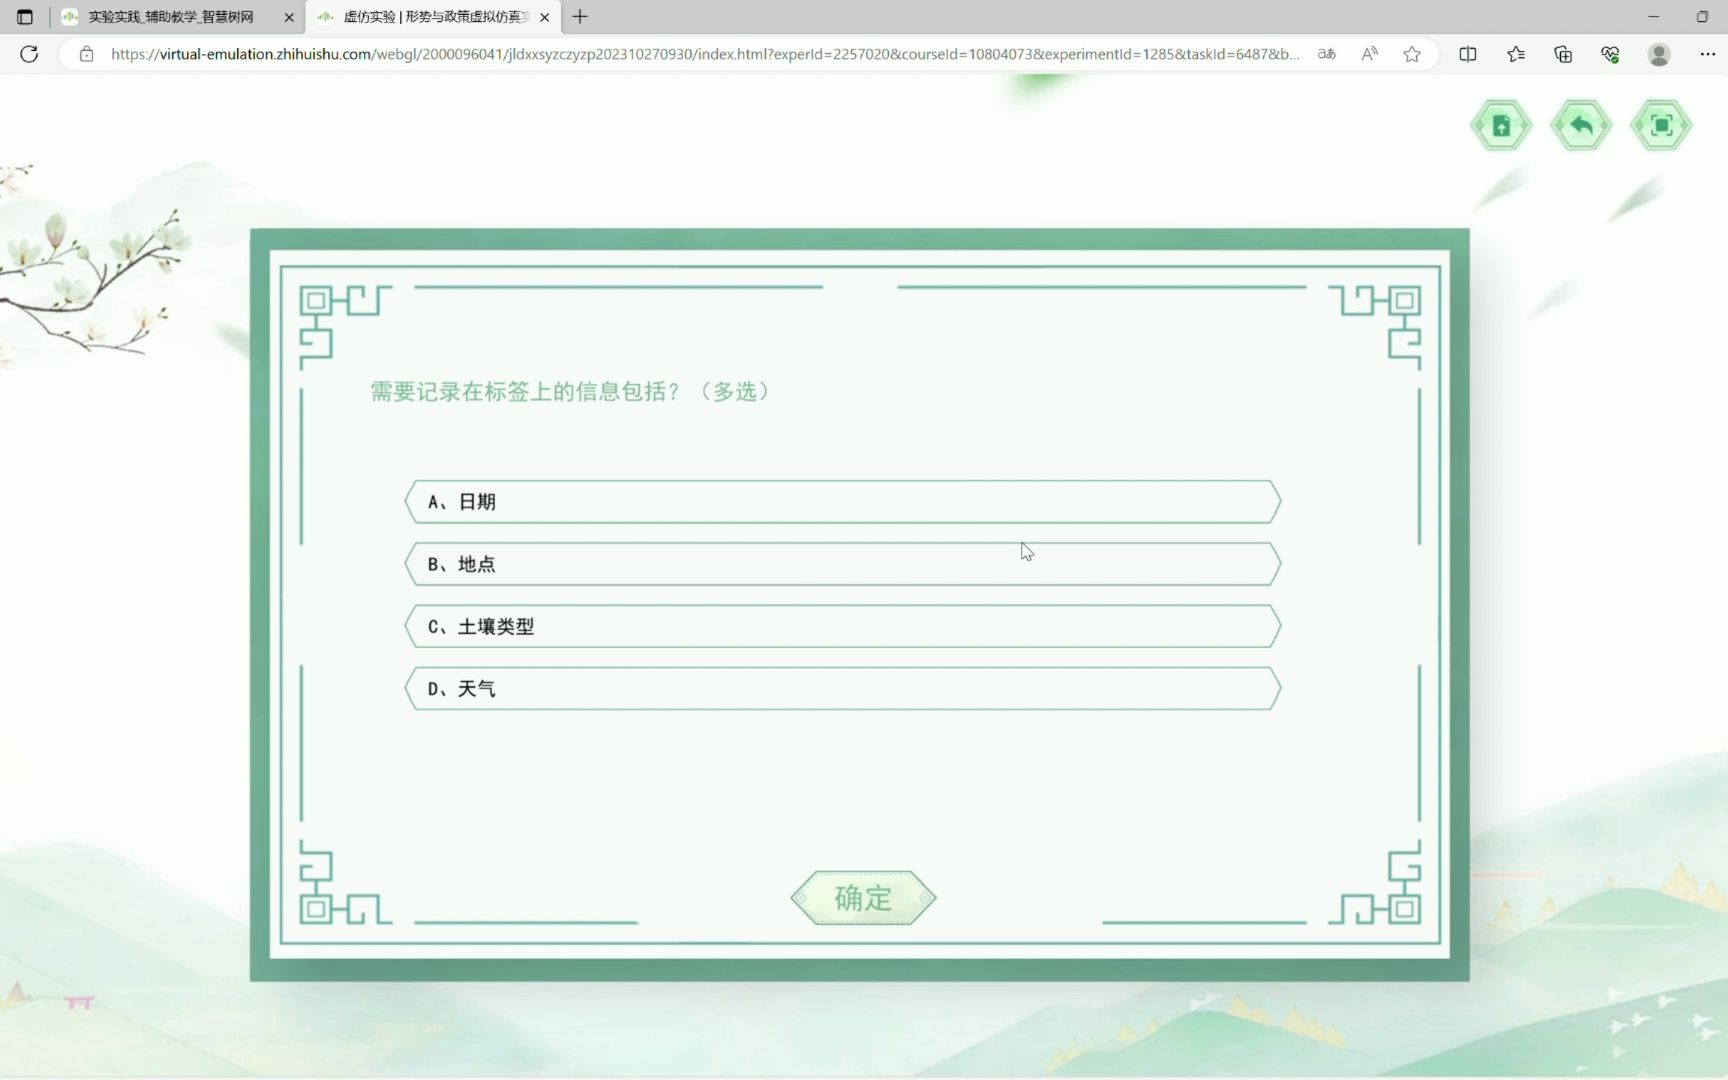Open favorites list icon

point(1516,54)
